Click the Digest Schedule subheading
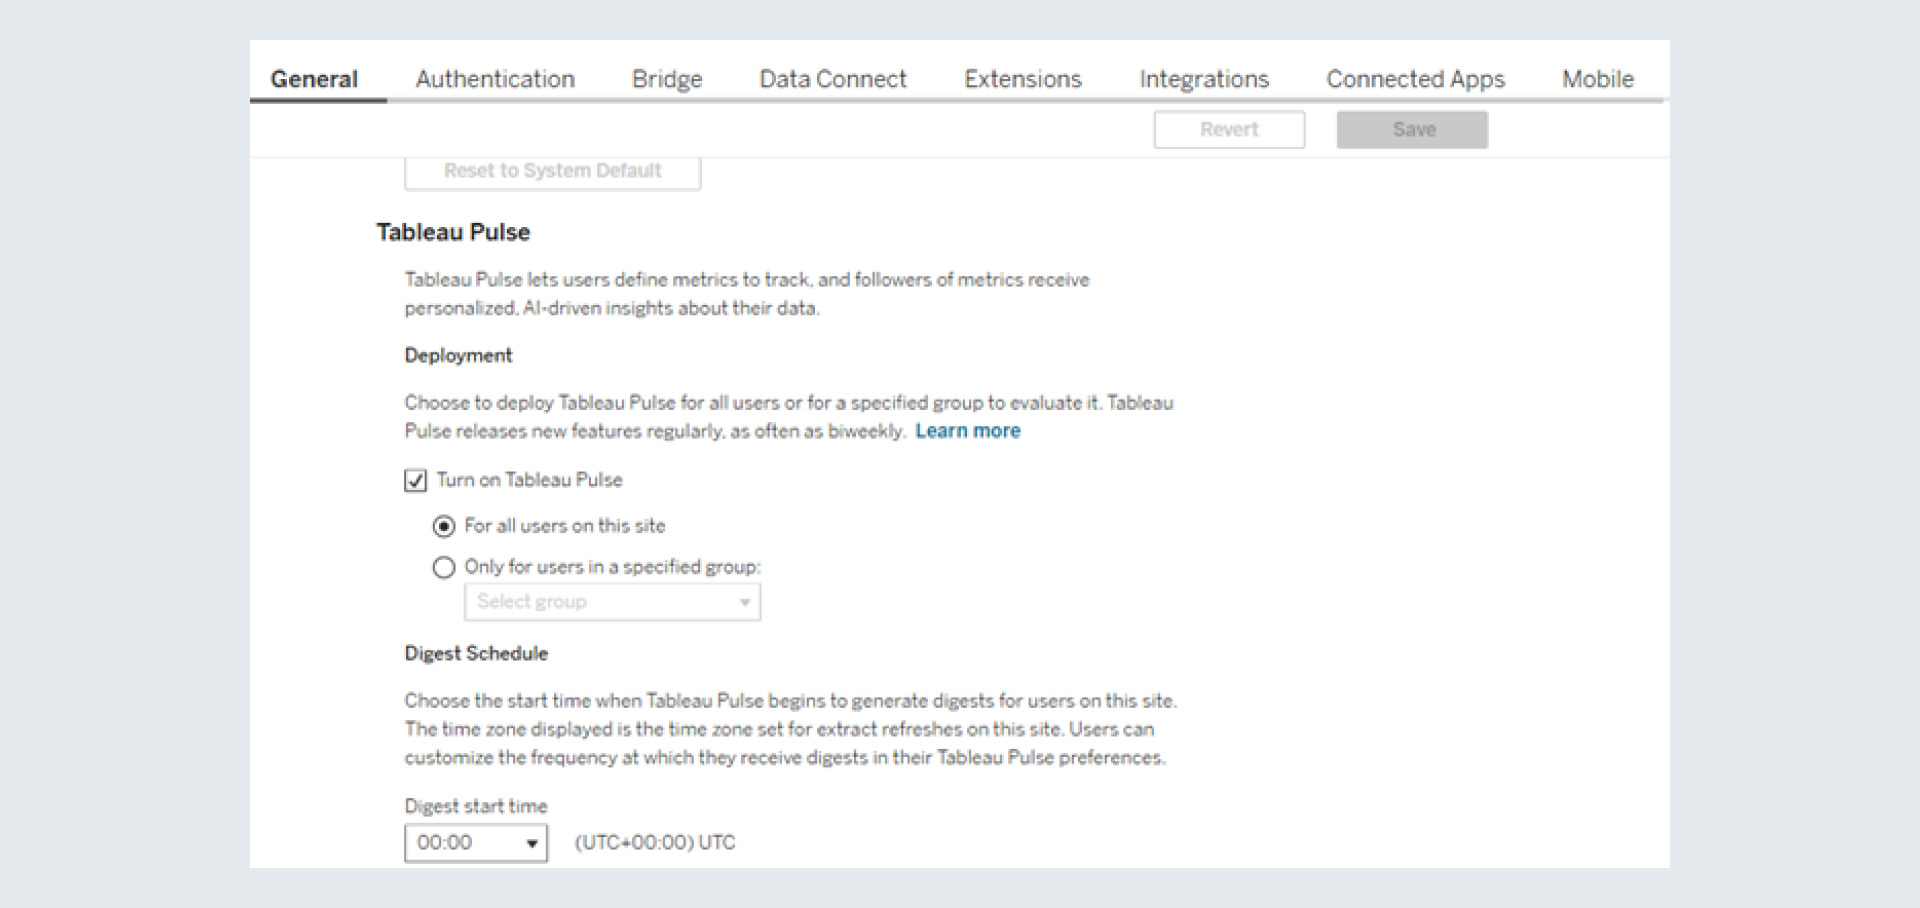The width and height of the screenshot is (1920, 908). 476,653
